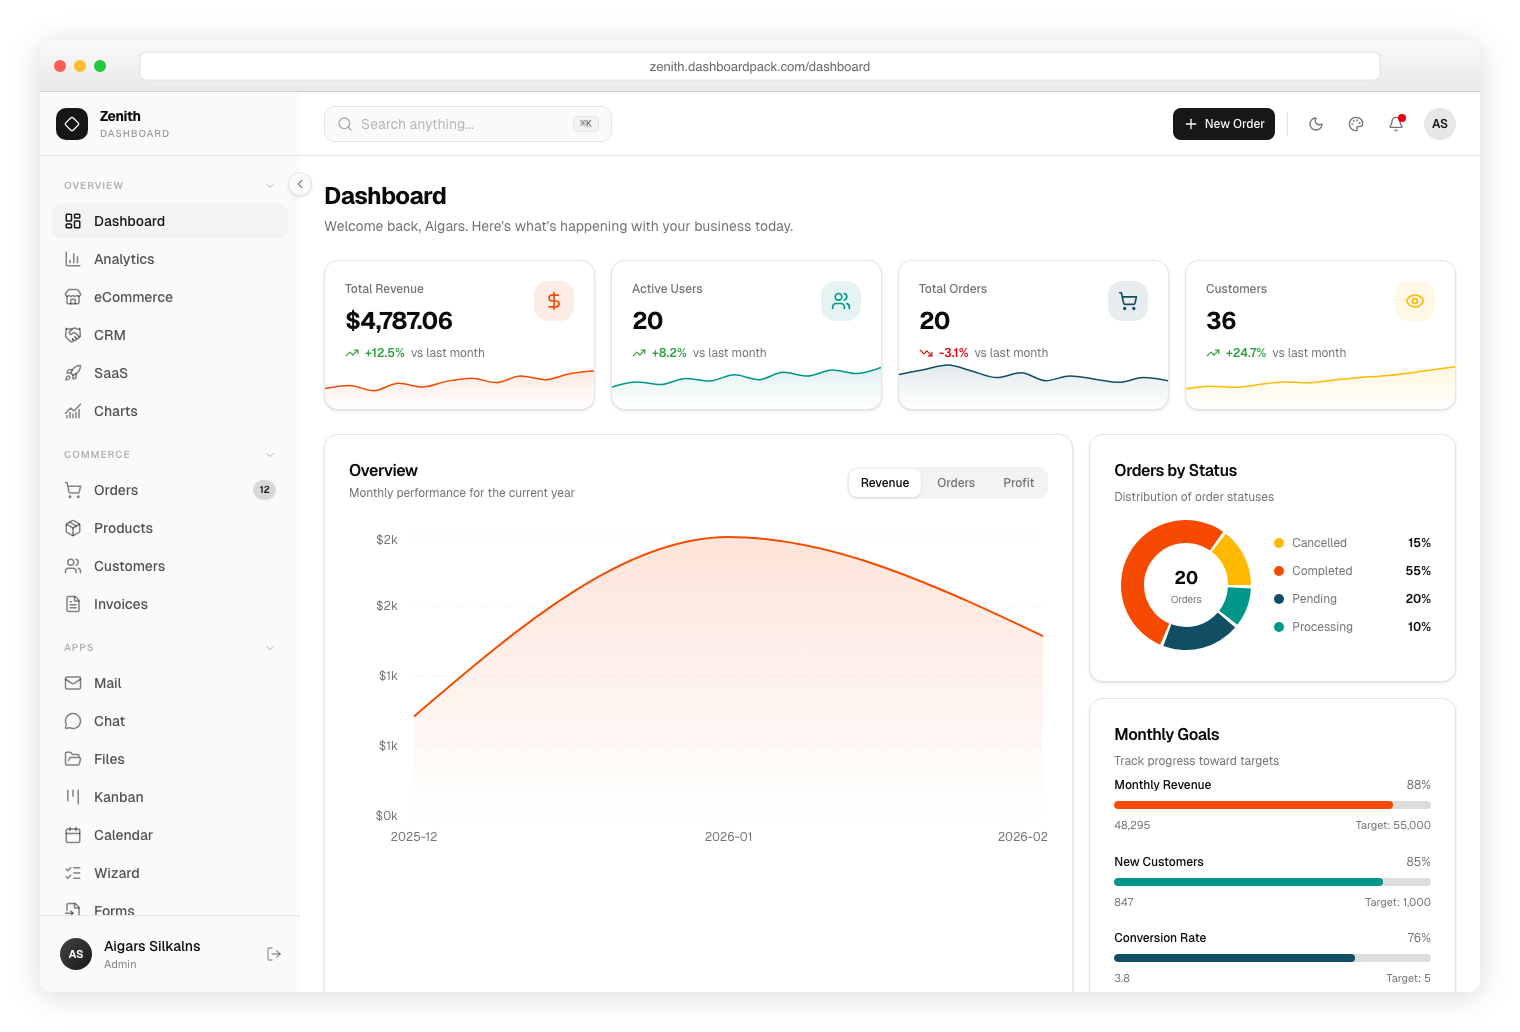Switch to the Orders tab in Overview chart
This screenshot has height=1032, width=1520.
(956, 482)
